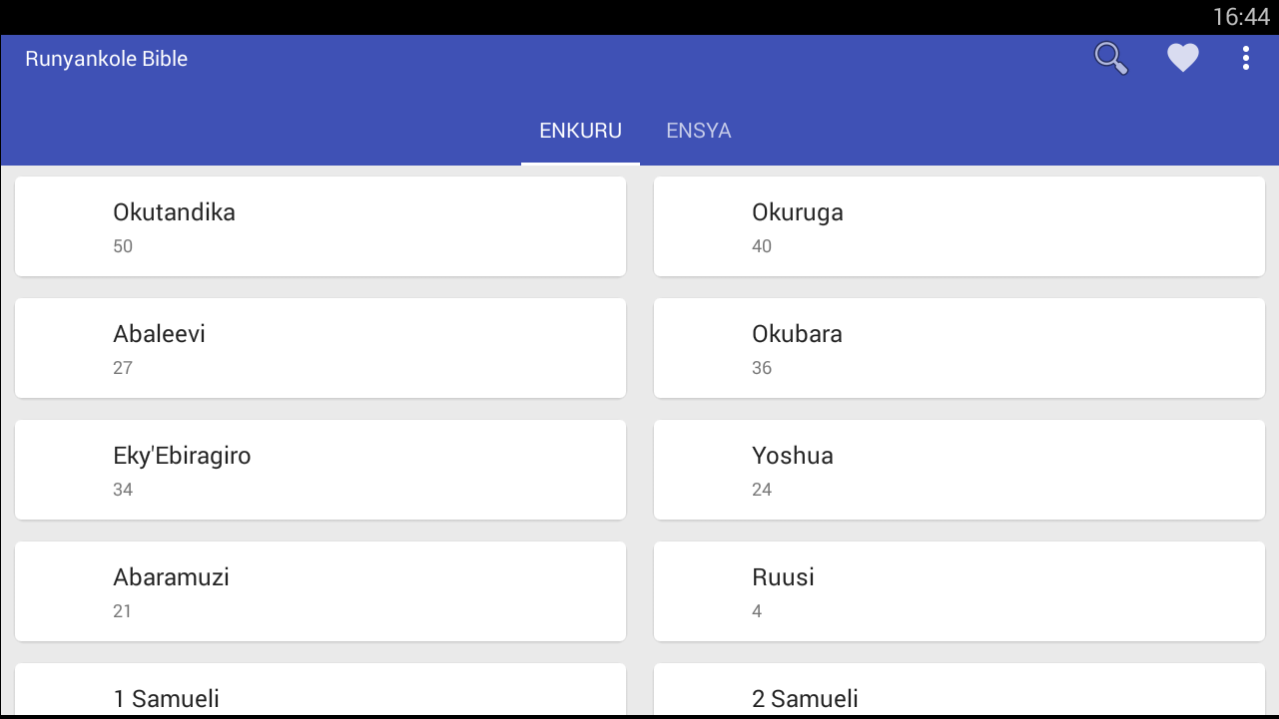Choose the Ruusi book card
Image resolution: width=1279 pixels, height=719 pixels.
tap(959, 592)
